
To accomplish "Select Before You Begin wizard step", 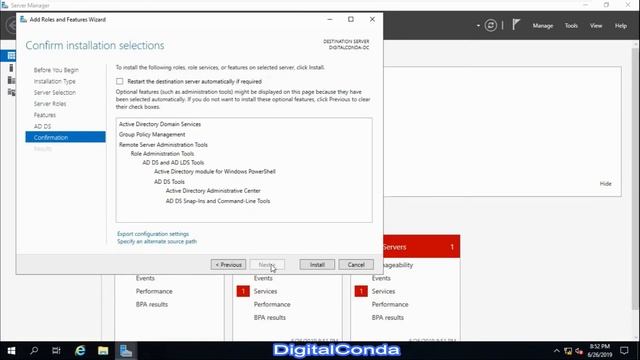I will click(56, 70).
